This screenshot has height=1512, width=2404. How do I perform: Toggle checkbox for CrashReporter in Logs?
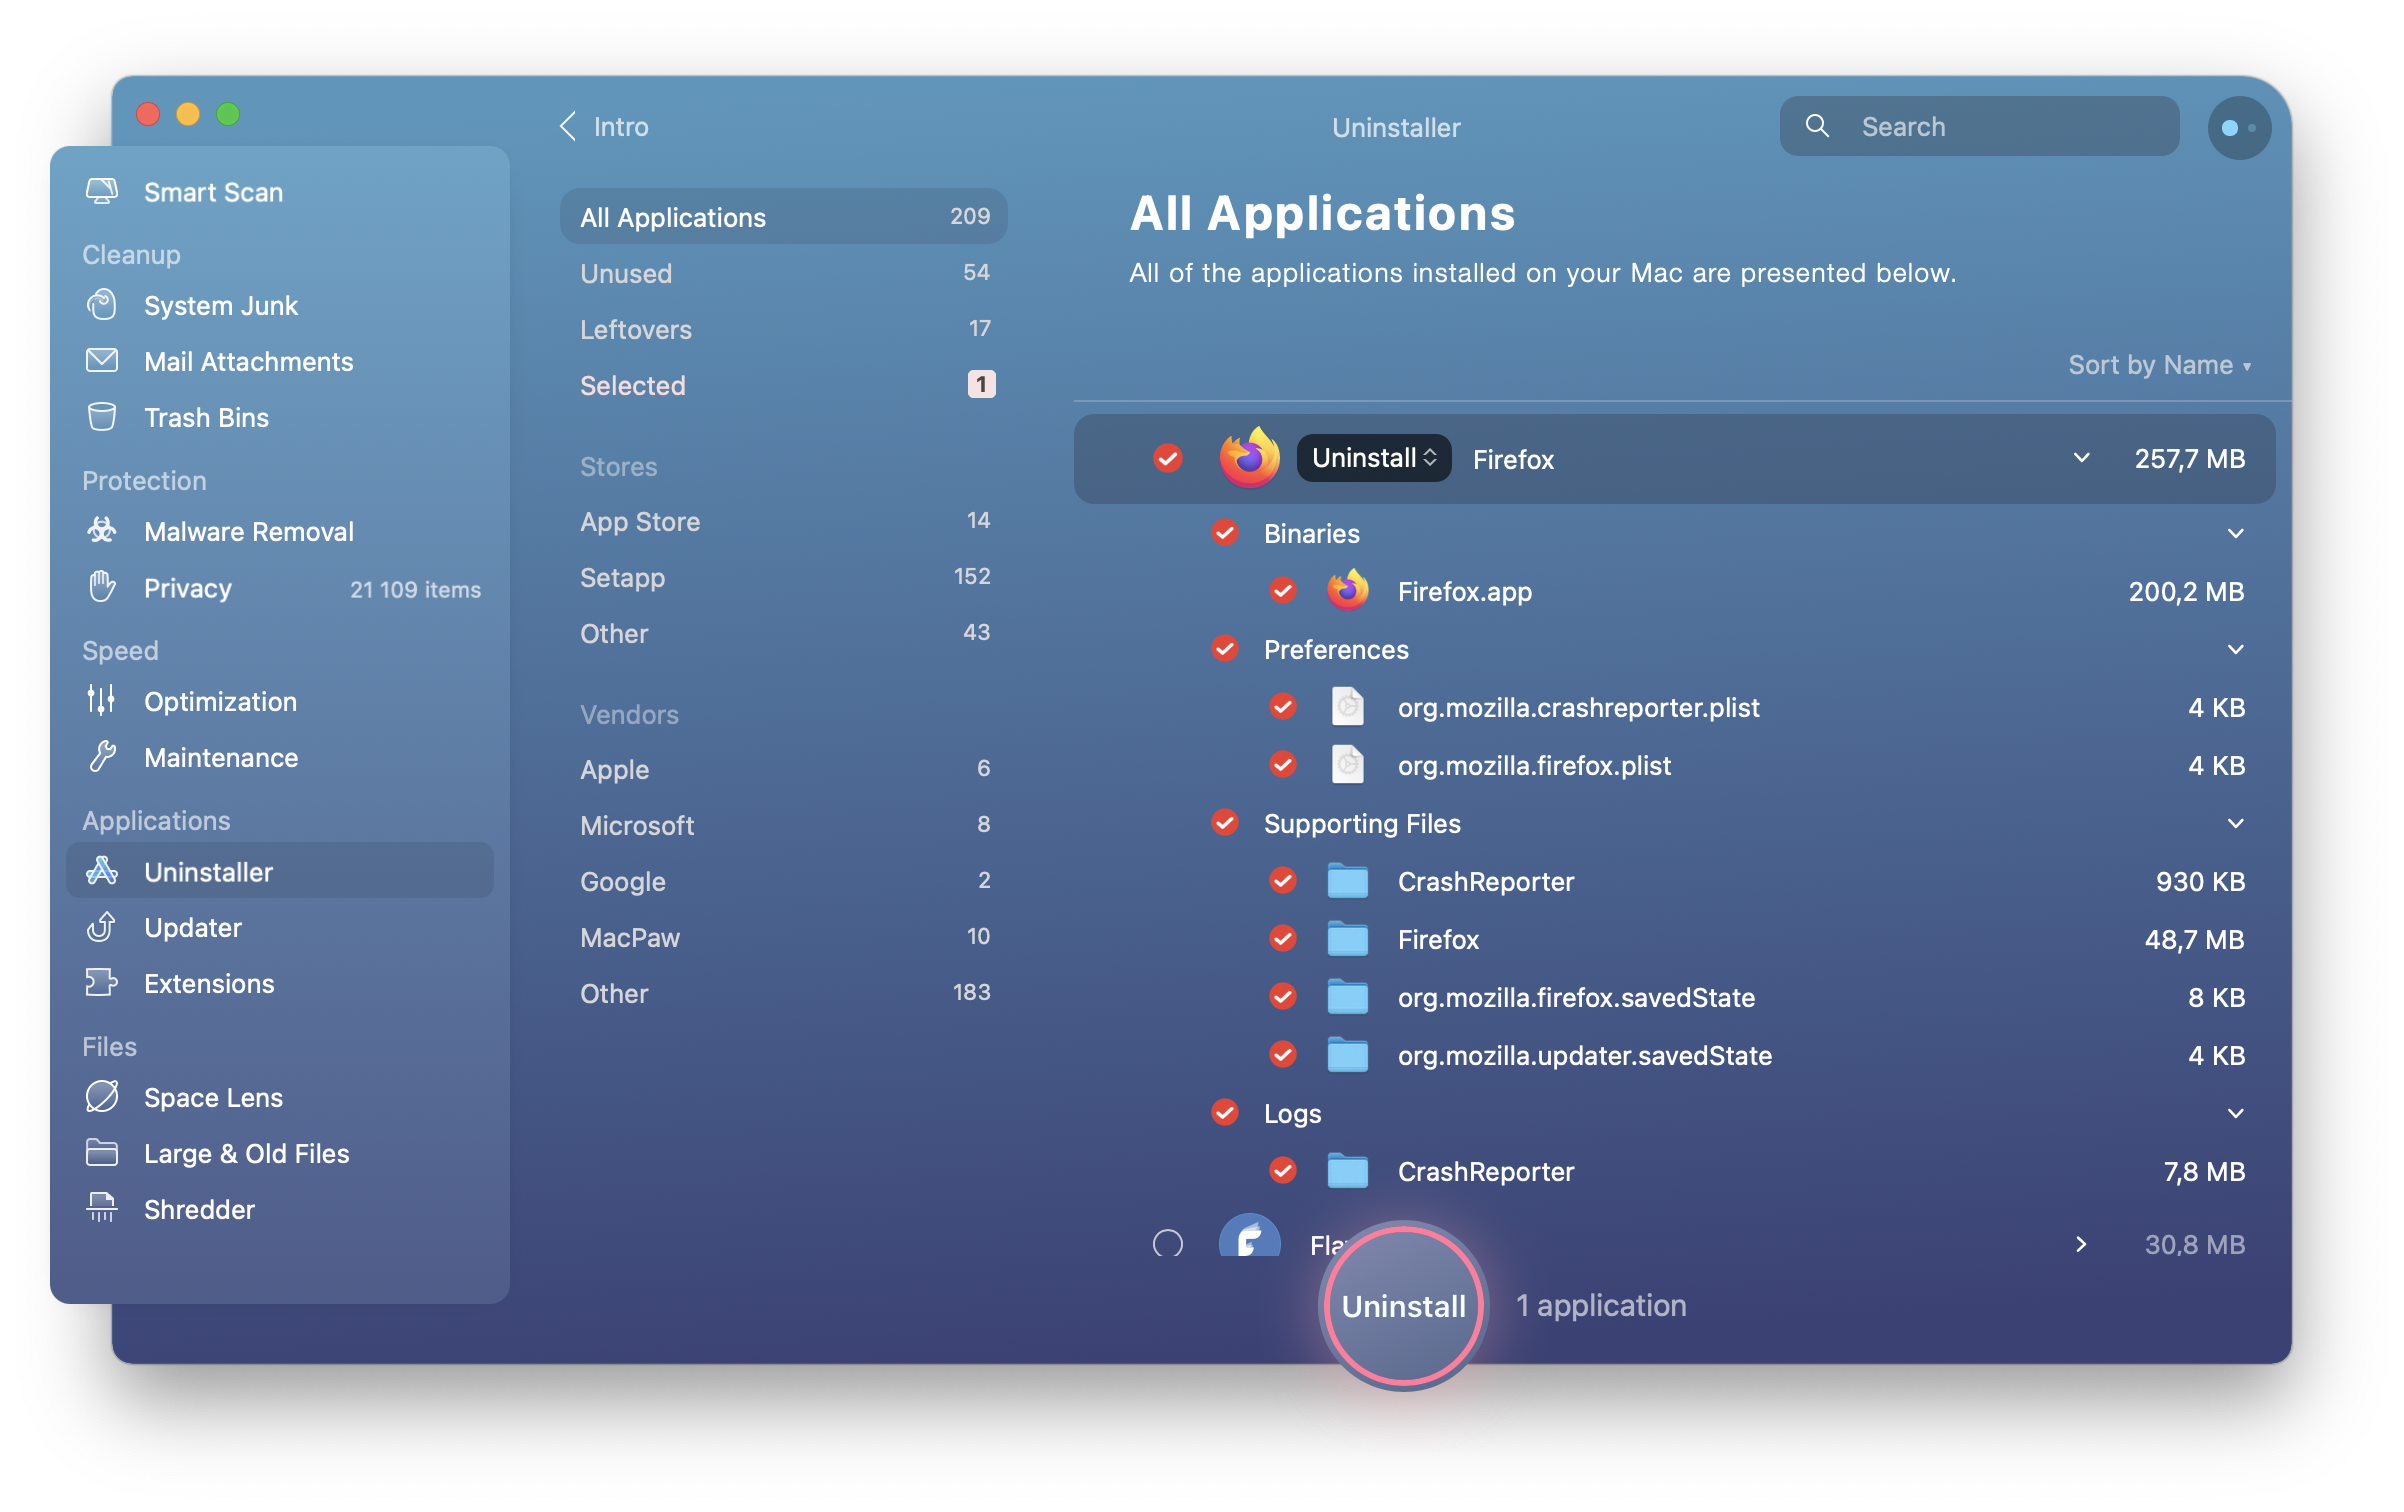pos(1284,1171)
